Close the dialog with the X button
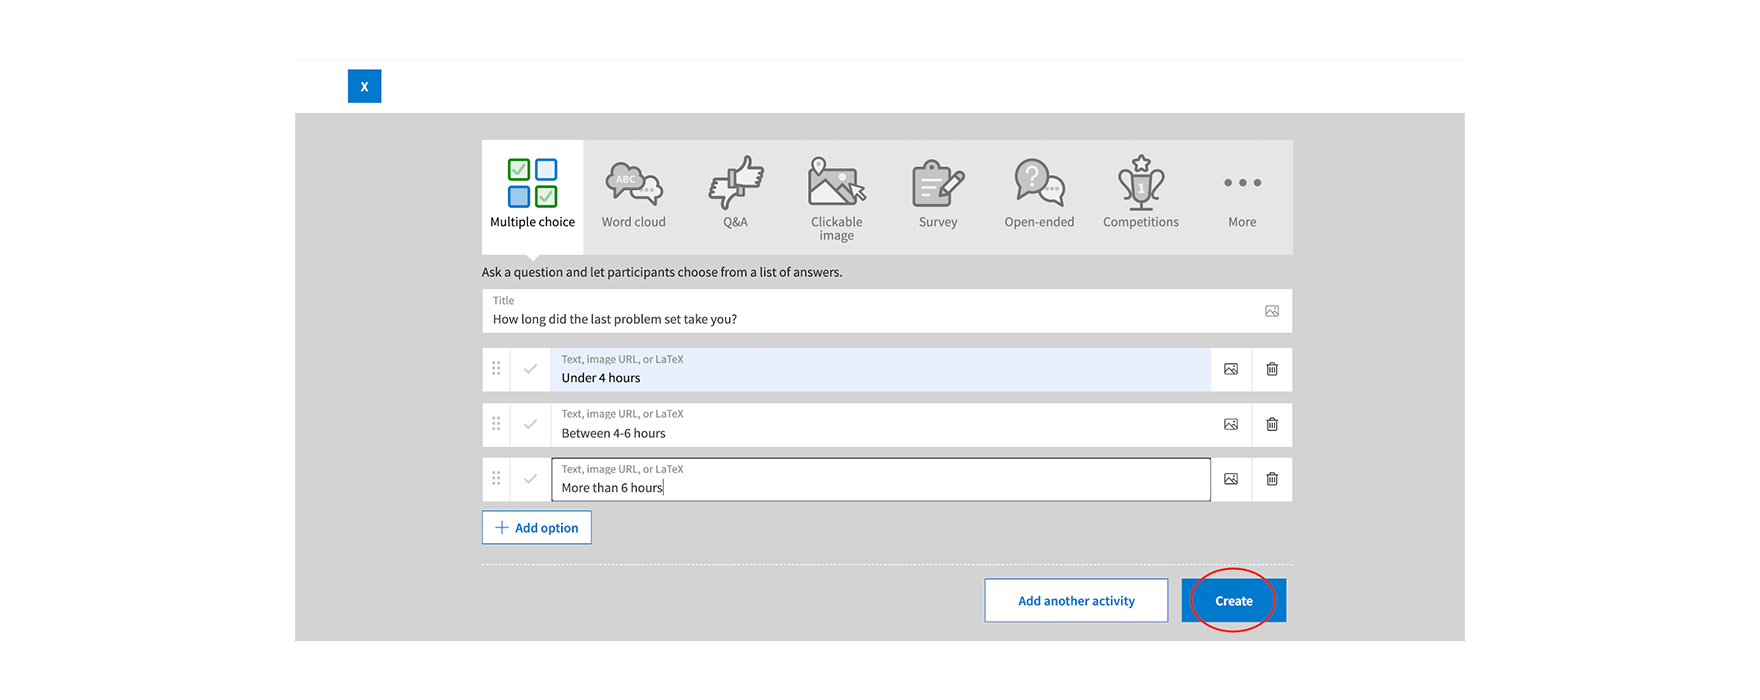The height and width of the screenshot is (700, 1760). (x=364, y=87)
